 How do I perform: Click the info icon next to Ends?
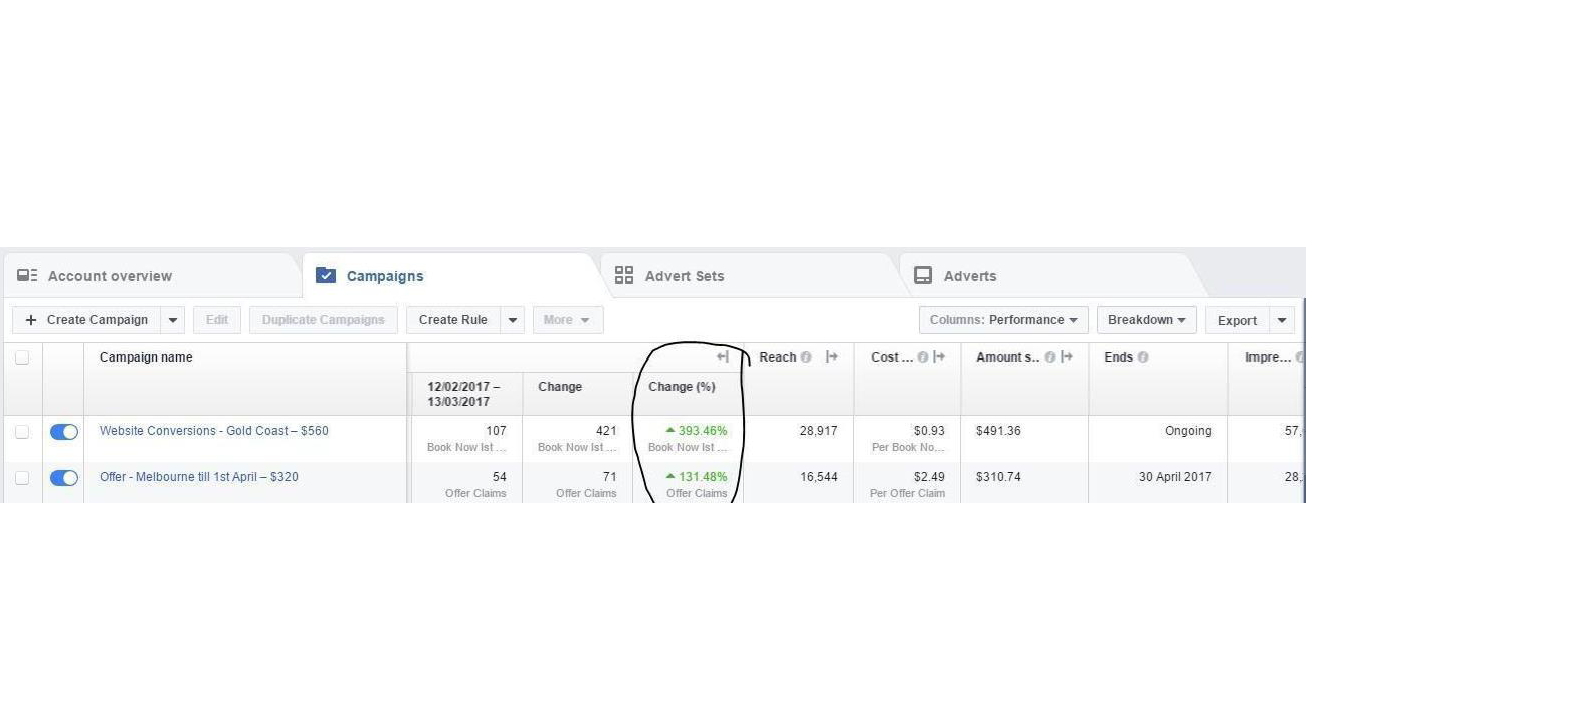(1143, 358)
